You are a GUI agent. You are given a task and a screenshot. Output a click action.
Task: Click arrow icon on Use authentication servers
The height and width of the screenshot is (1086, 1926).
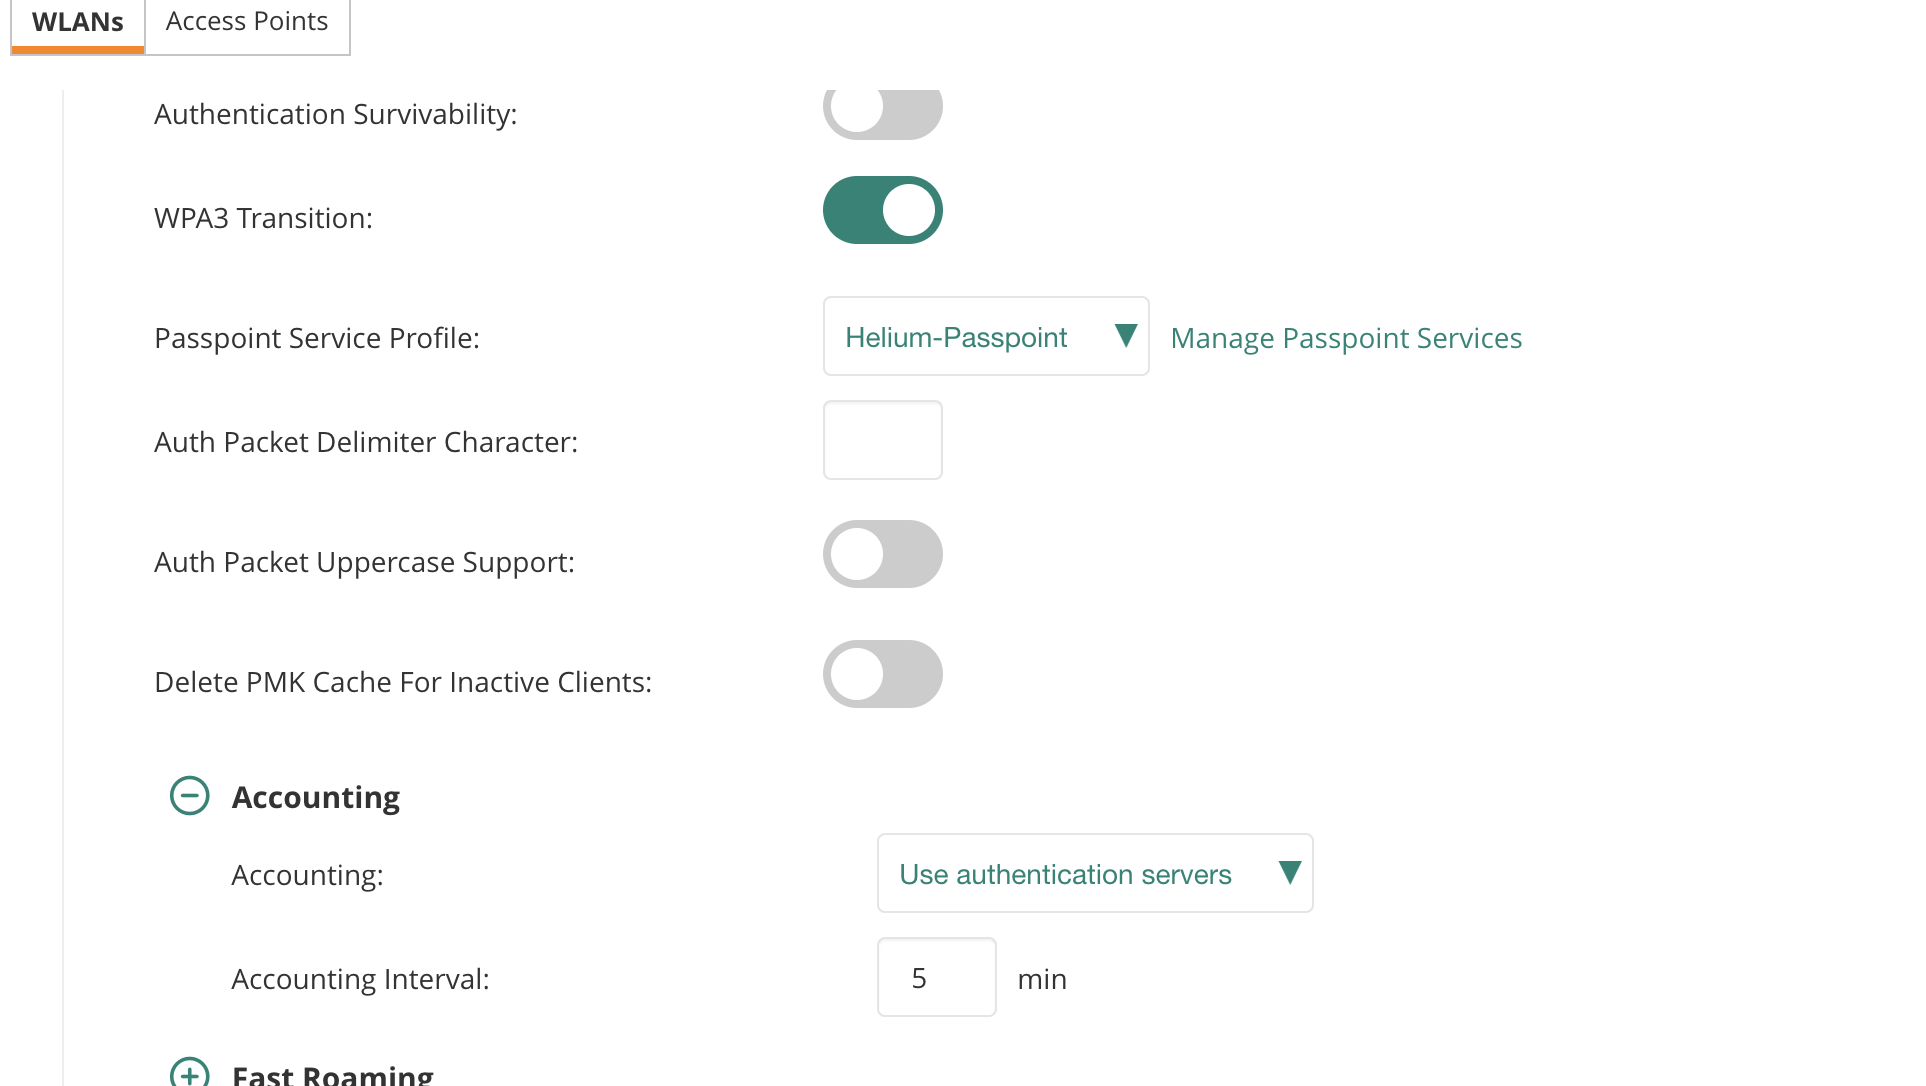(1289, 873)
